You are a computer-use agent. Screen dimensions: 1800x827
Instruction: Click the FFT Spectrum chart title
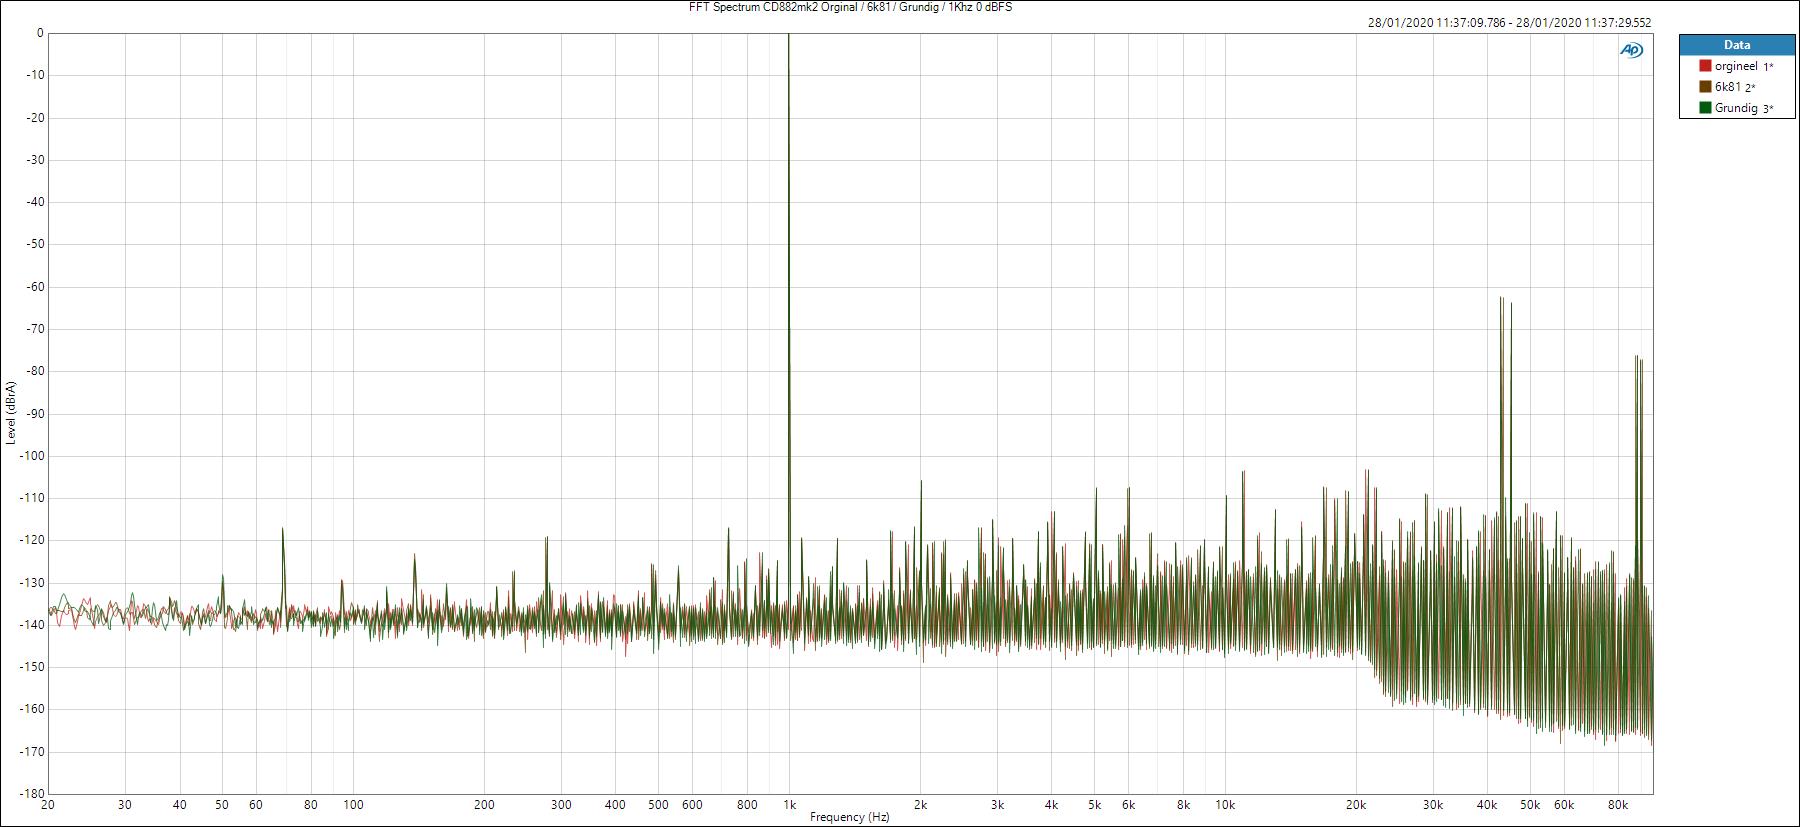click(x=850, y=7)
